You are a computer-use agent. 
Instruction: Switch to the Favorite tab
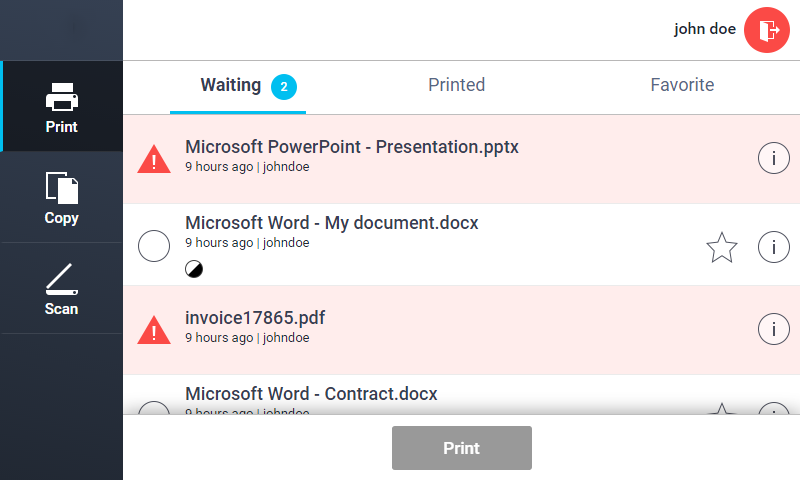[x=682, y=86]
